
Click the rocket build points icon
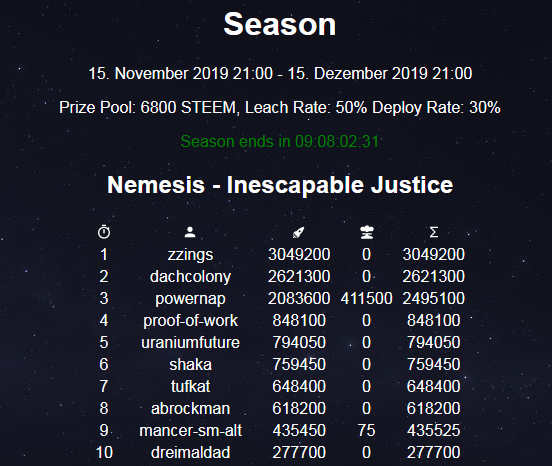click(299, 232)
